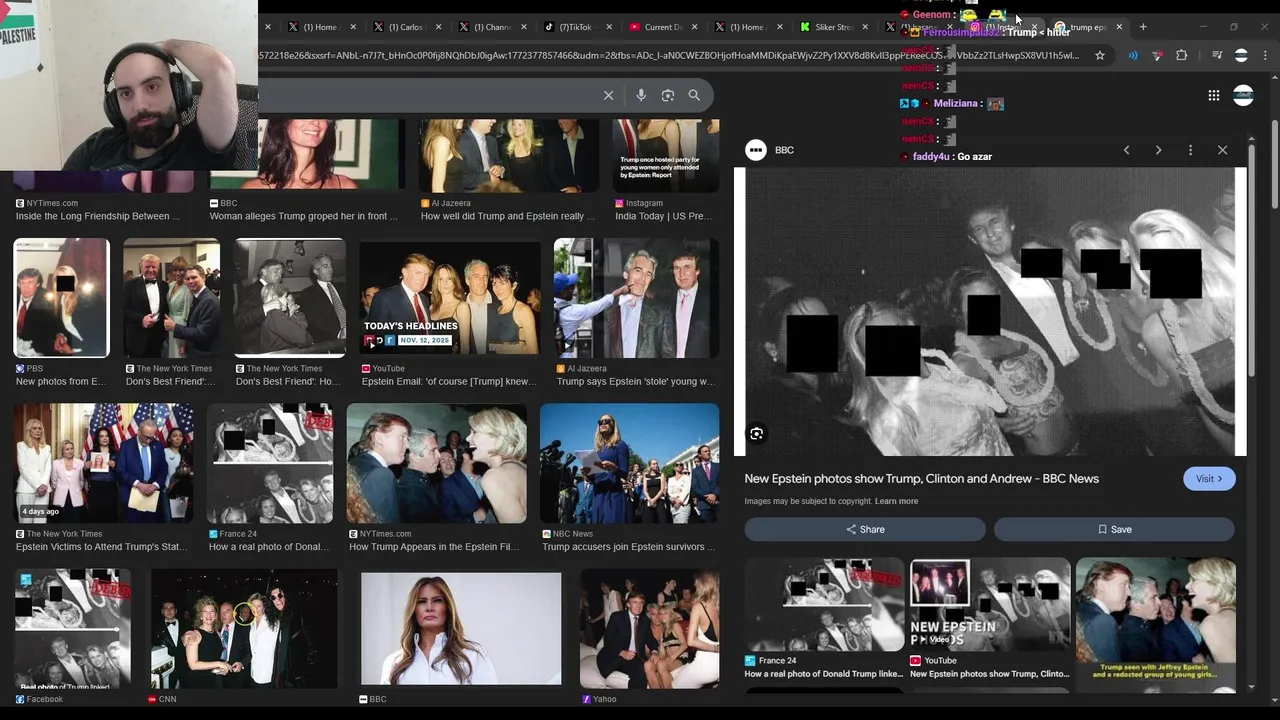Viewport: 1280px width, 720px height.
Task: Clear the Google search box text
Action: point(608,95)
